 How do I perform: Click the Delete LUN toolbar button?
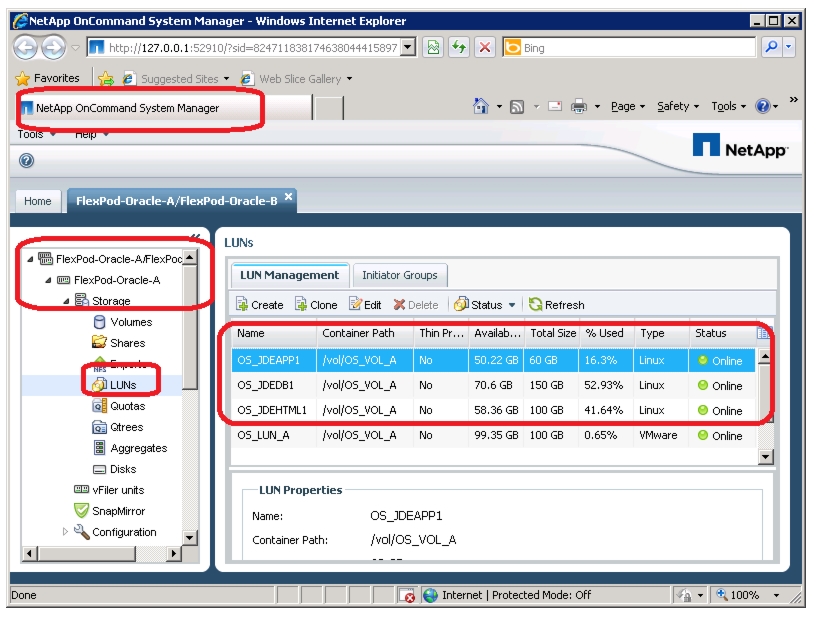(416, 305)
